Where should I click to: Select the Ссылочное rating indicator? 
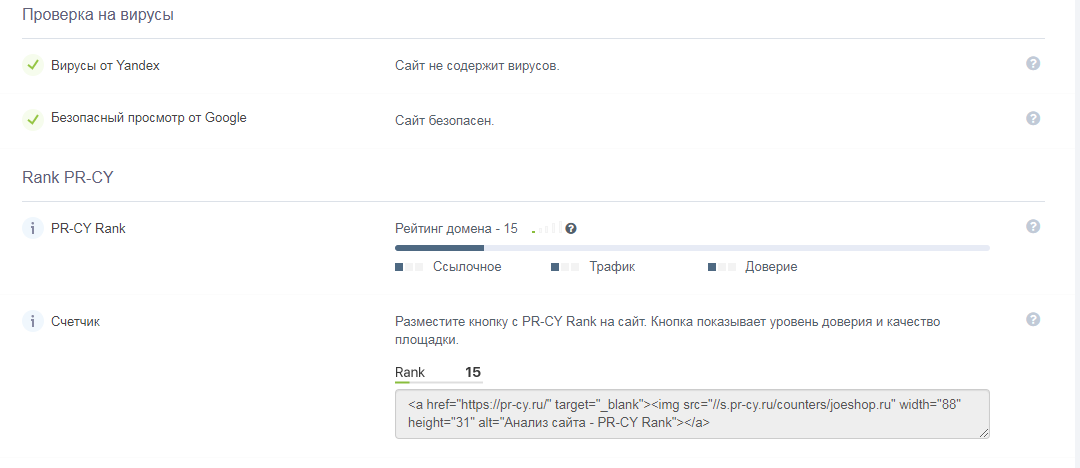pyautogui.click(x=448, y=267)
